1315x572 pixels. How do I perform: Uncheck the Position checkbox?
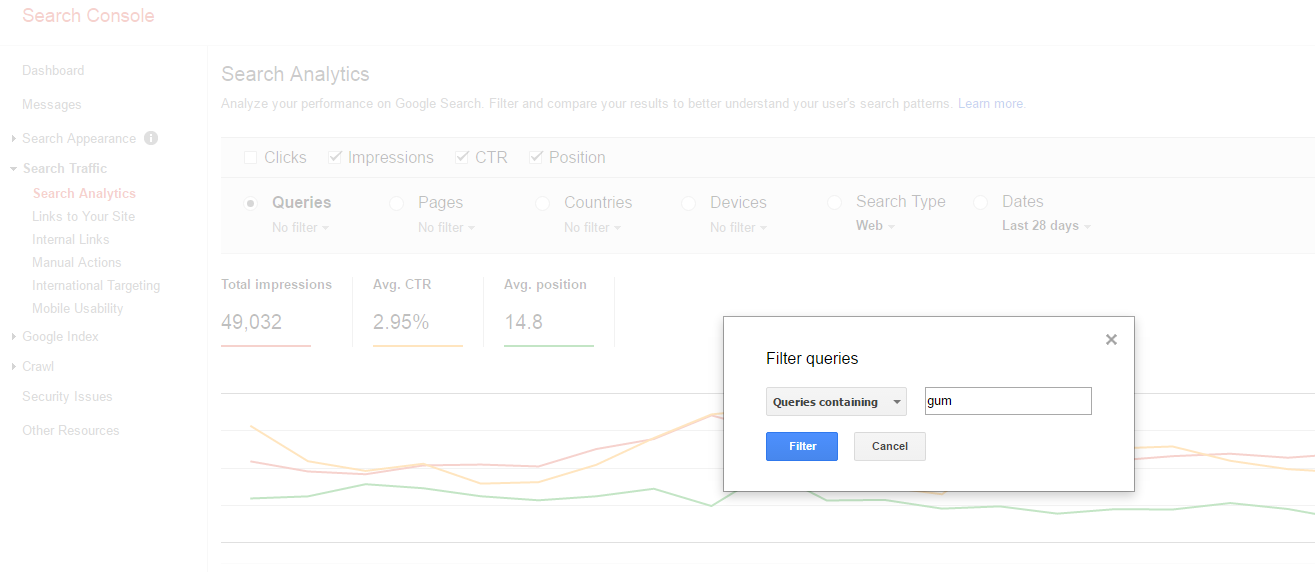[536, 157]
